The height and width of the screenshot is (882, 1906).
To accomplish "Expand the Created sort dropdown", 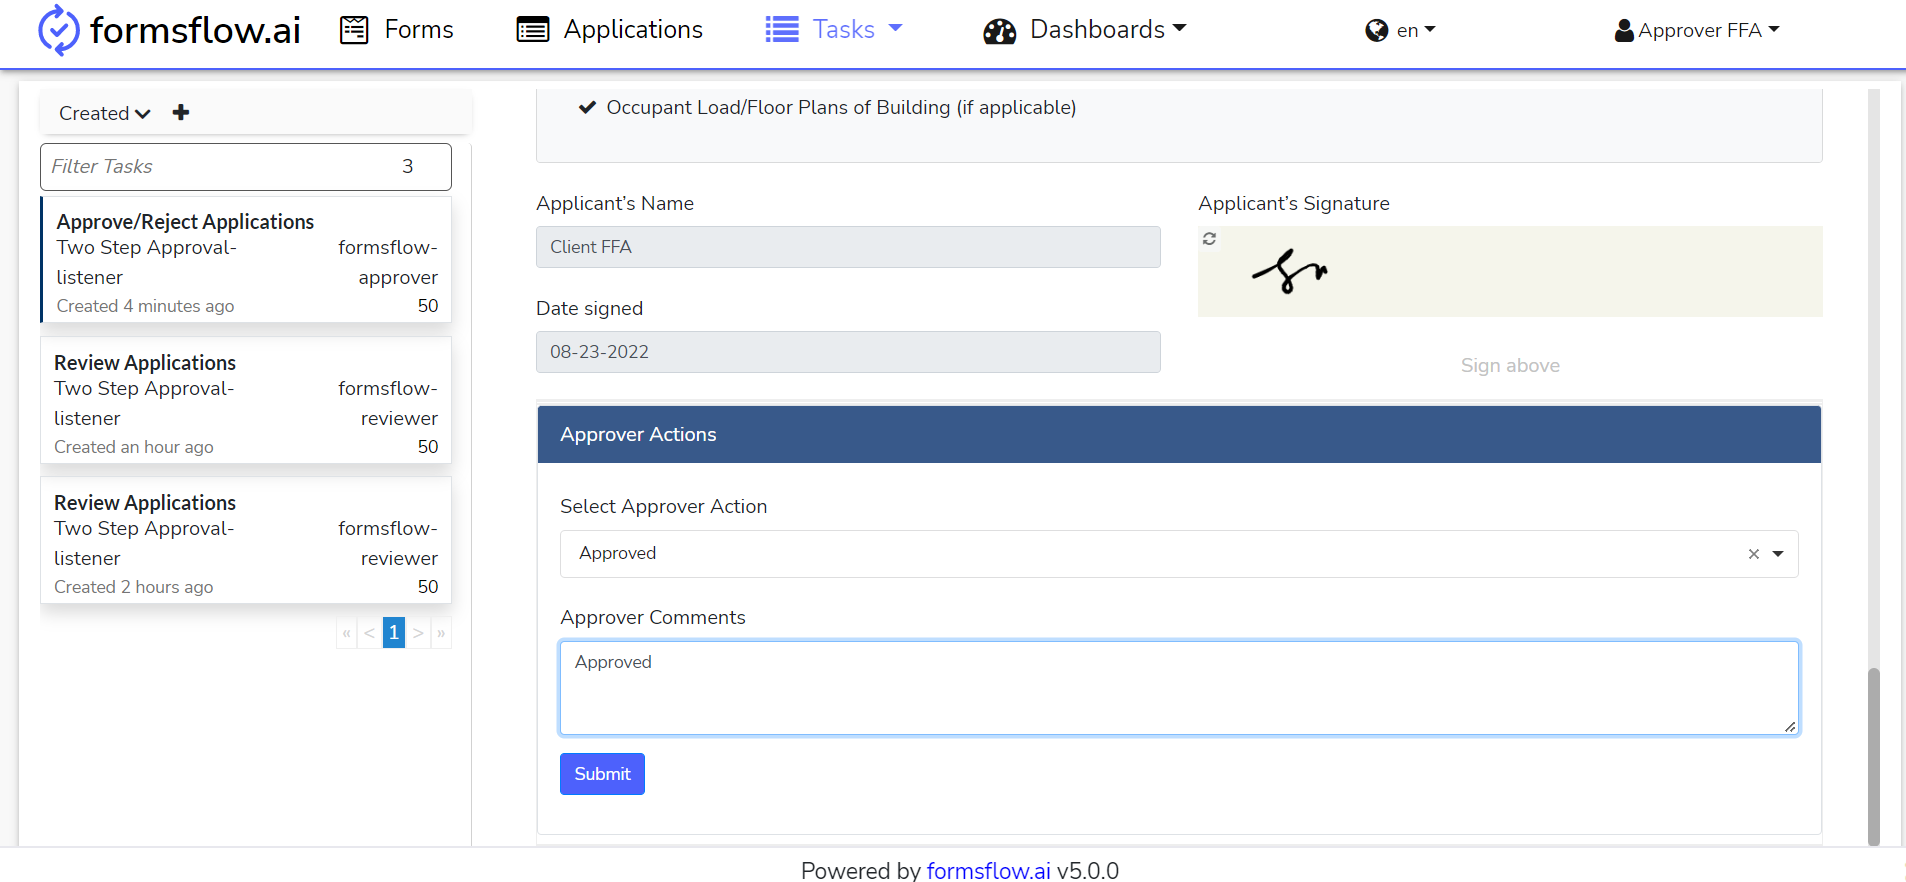I will coord(105,113).
